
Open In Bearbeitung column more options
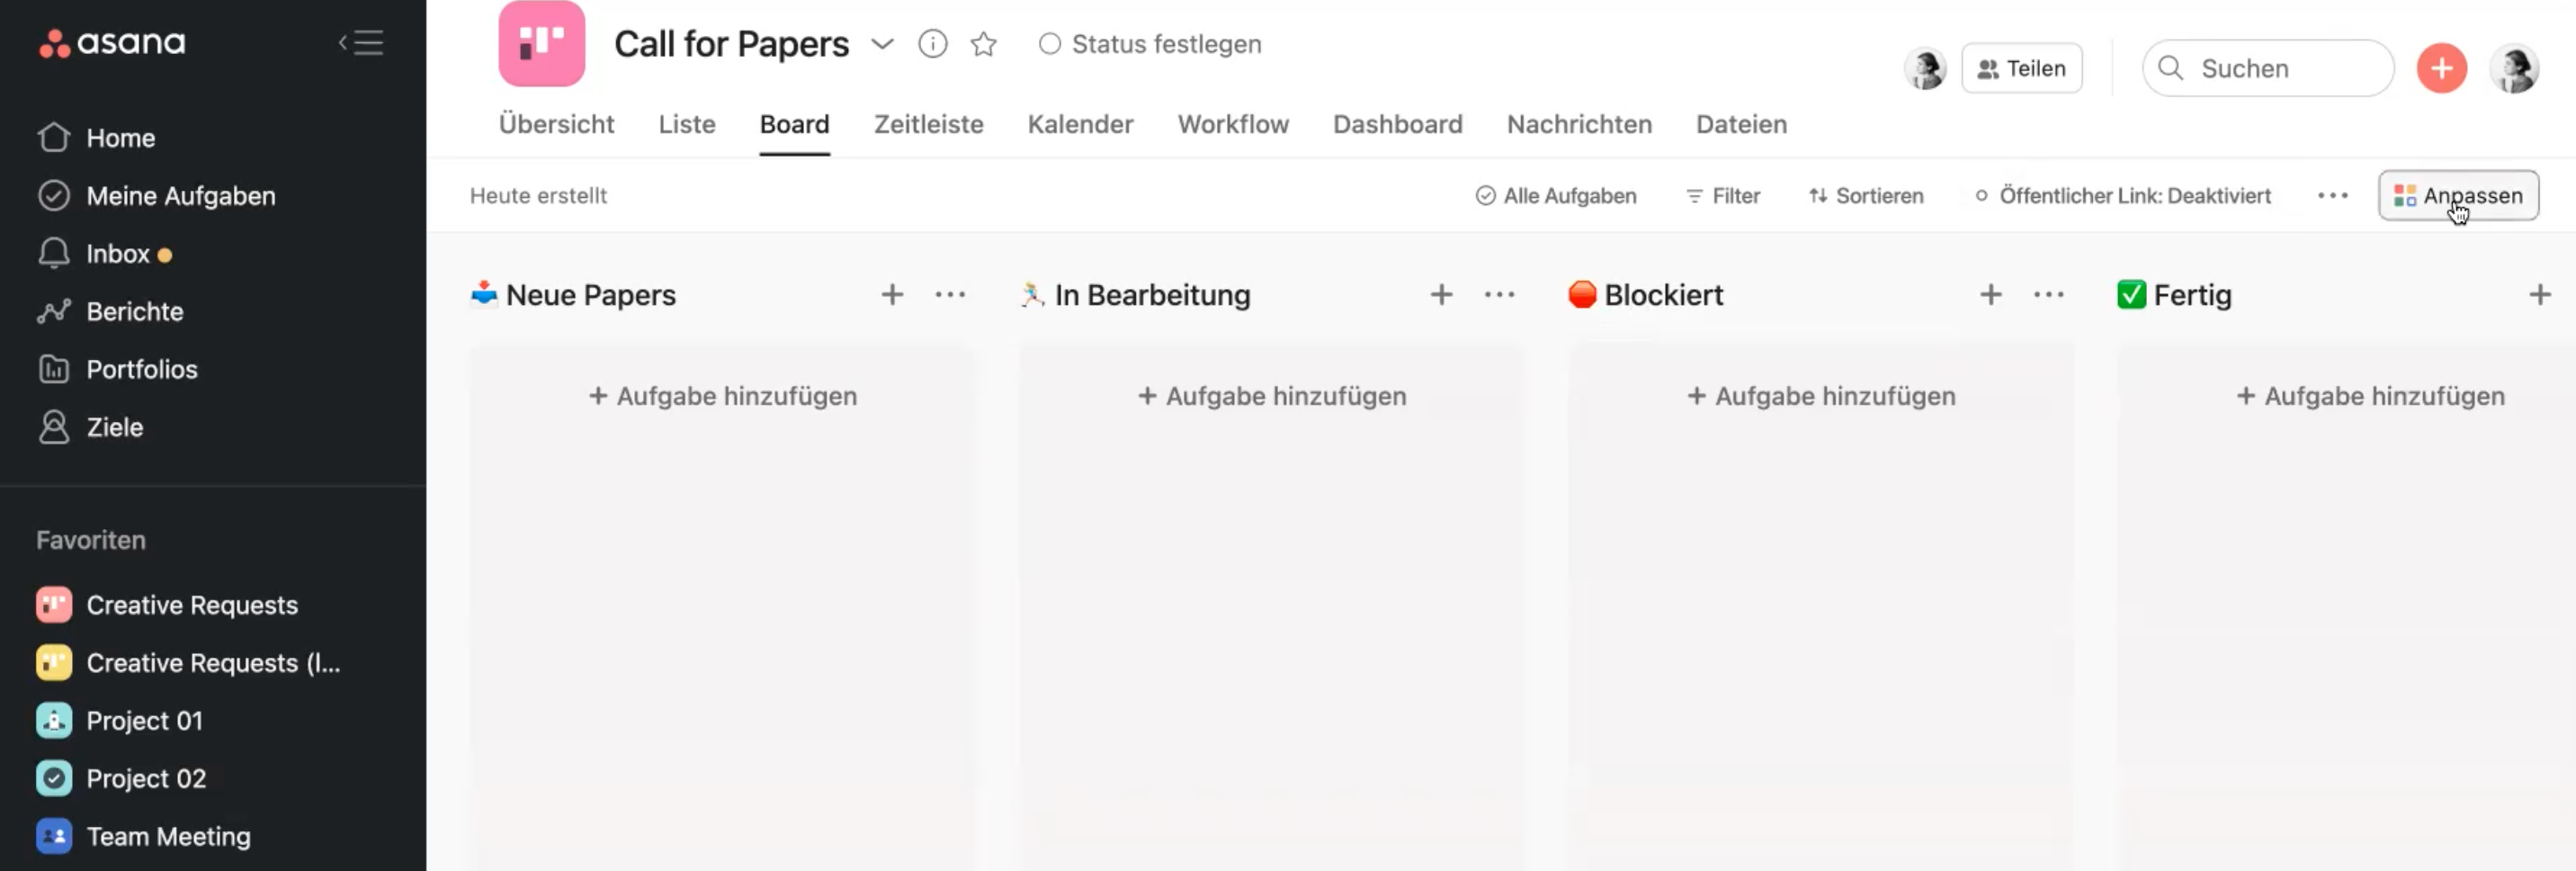point(1499,295)
